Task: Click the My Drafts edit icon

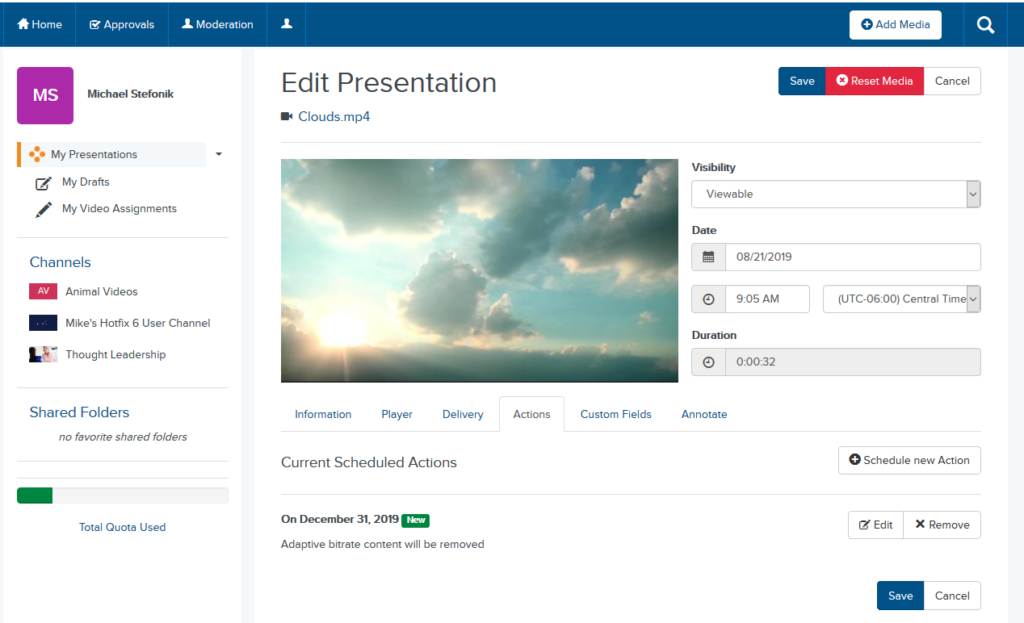Action: [x=43, y=183]
